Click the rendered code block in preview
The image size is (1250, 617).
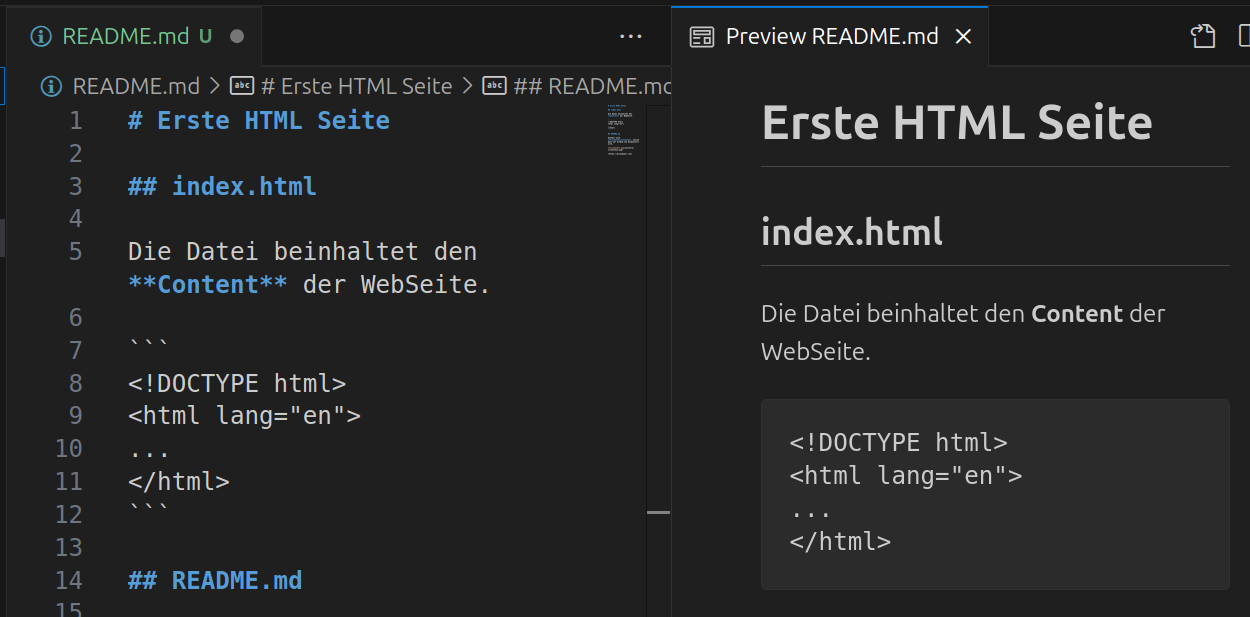tap(994, 493)
